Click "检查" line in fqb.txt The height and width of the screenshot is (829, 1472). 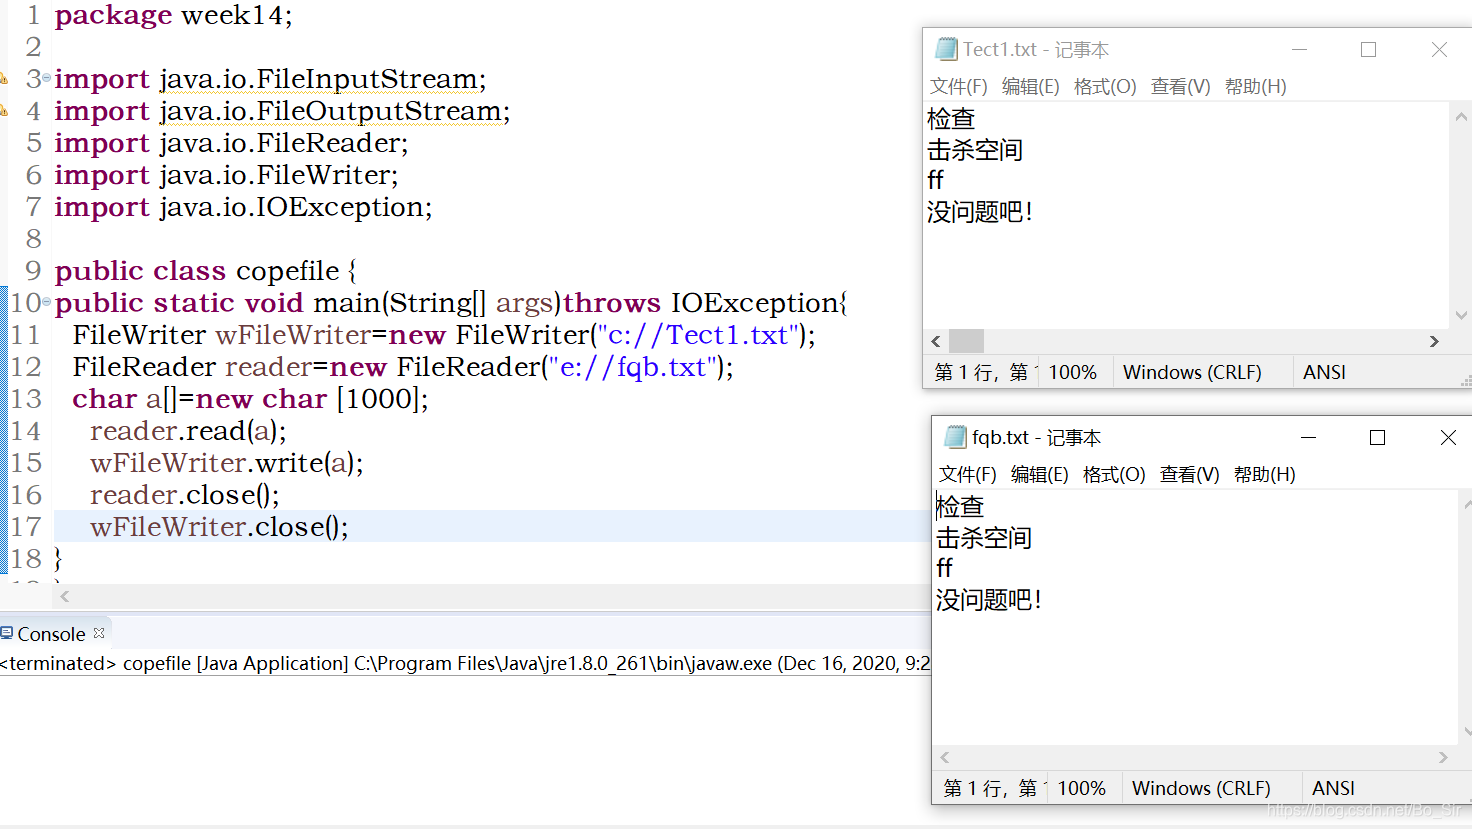tap(960, 507)
